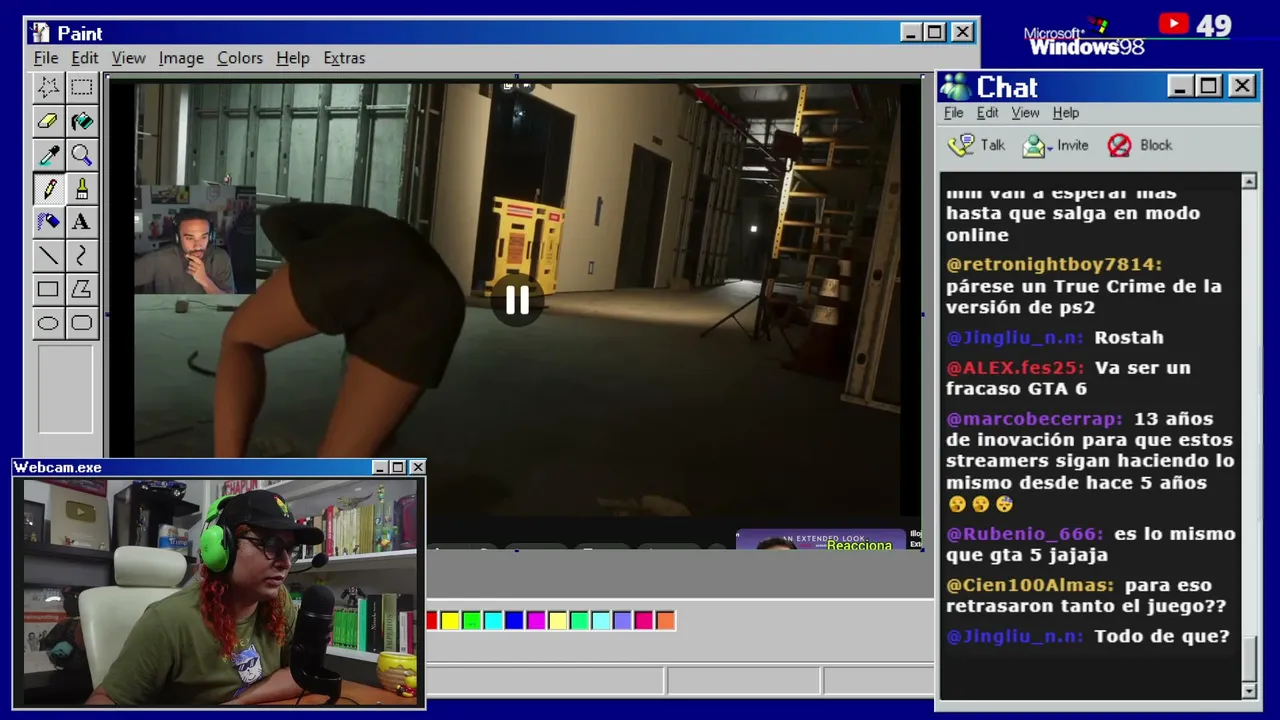
Task: Pick the orange palette color
Action: coord(666,621)
